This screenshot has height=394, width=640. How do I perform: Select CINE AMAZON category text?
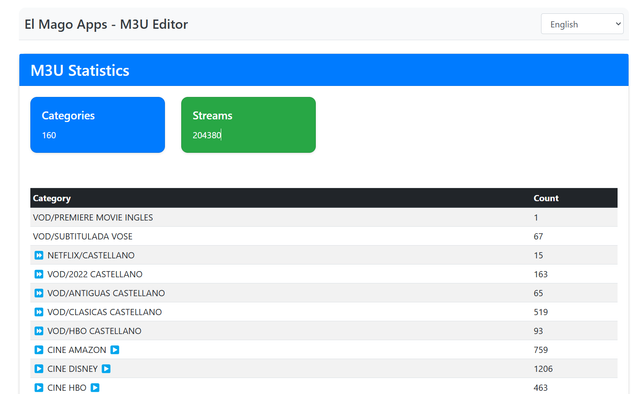click(77, 349)
